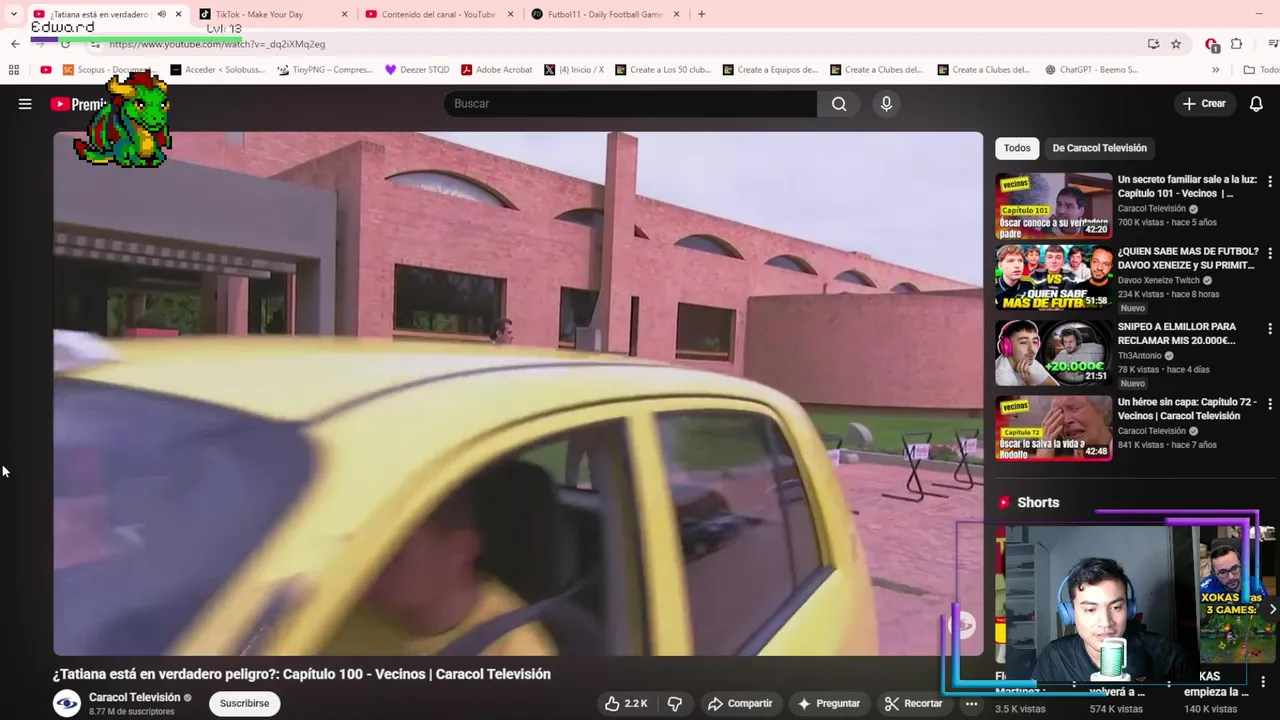The height and width of the screenshot is (720, 1280).
Task: Close the TikTok tab
Action: pyautogui.click(x=344, y=14)
